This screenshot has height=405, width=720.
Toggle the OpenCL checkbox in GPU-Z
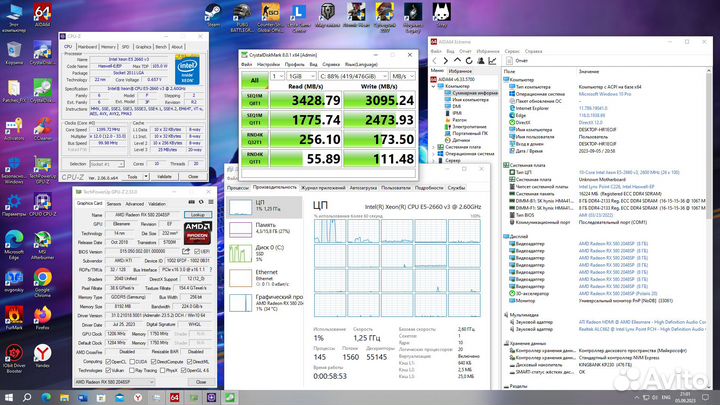(108, 362)
